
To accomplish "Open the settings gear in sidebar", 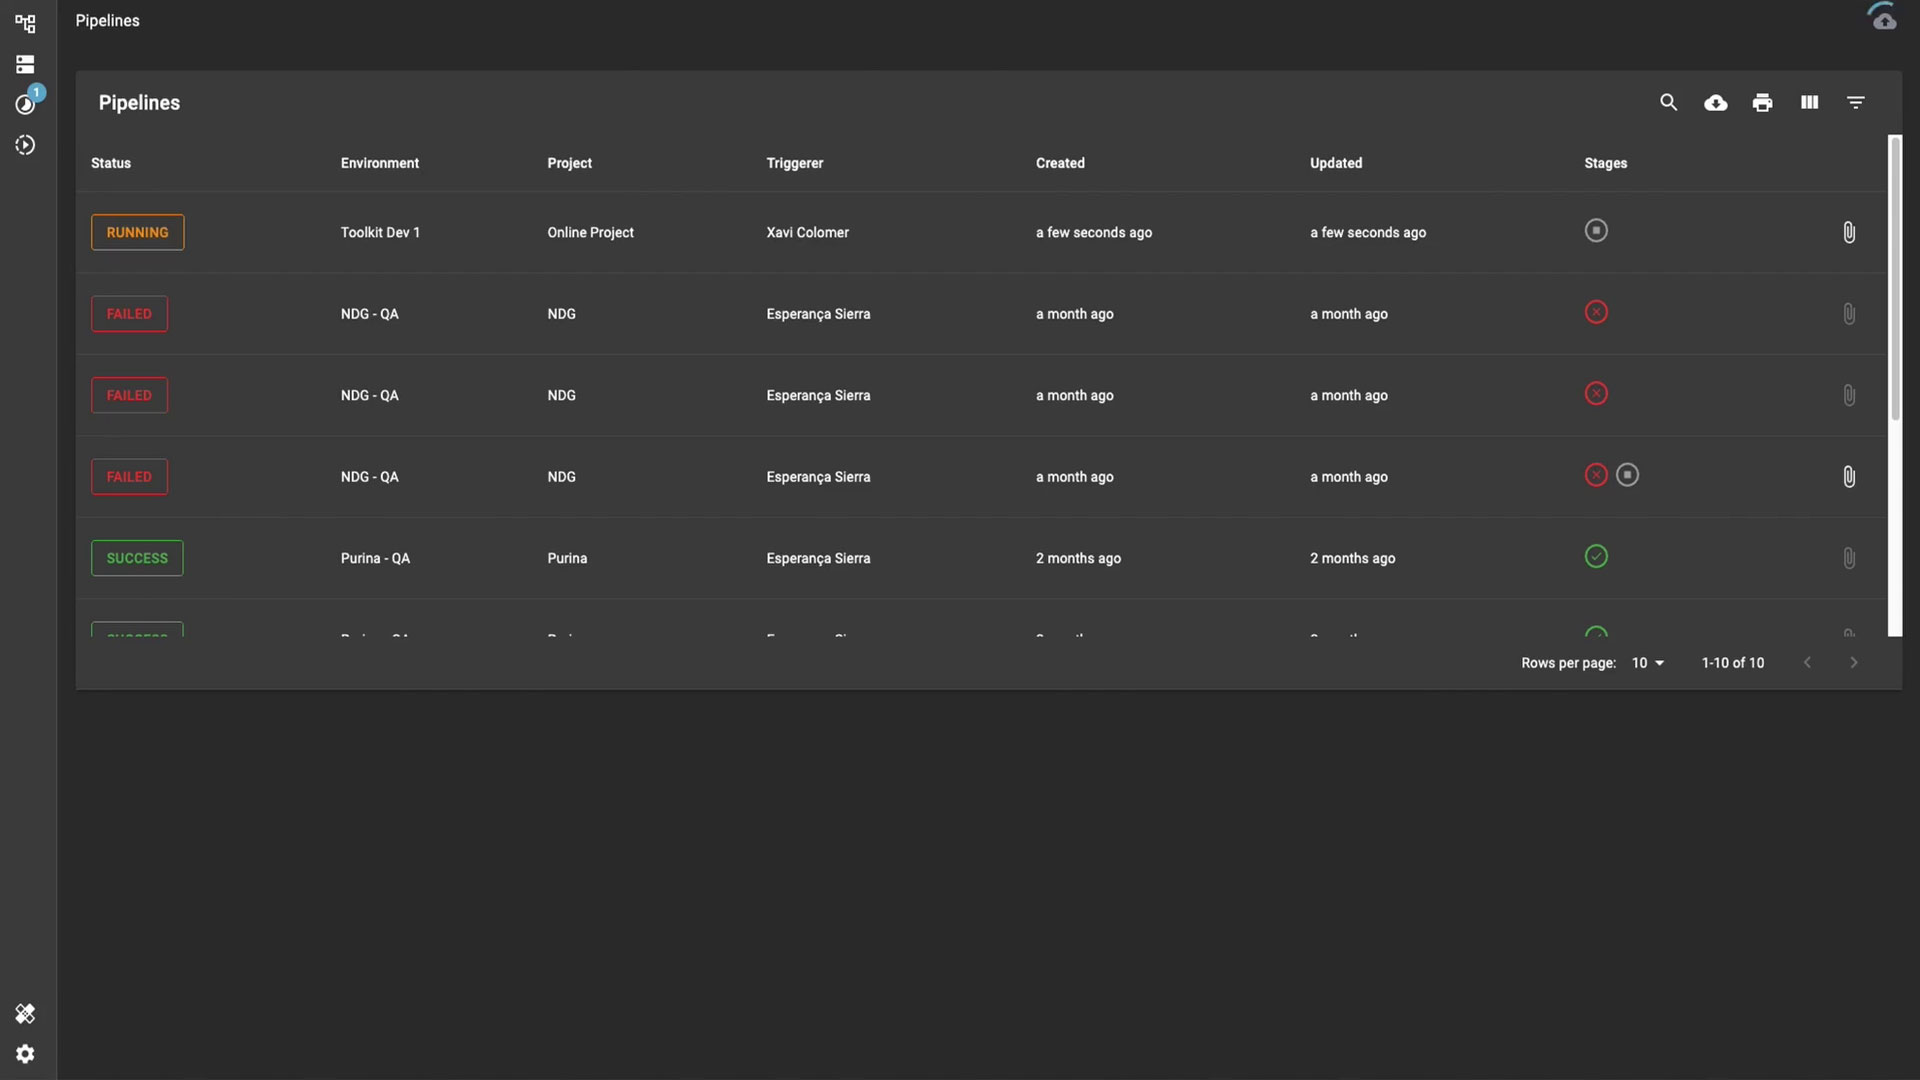I will tap(25, 1054).
